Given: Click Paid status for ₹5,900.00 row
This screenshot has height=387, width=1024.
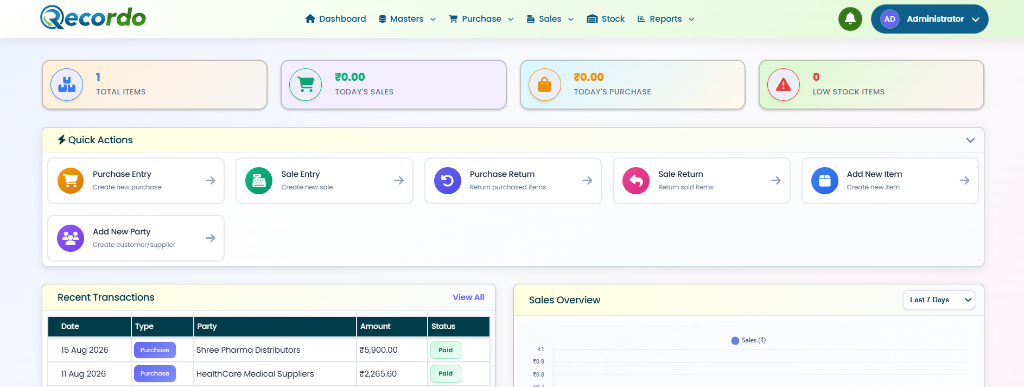Looking at the screenshot, I should pyautogui.click(x=445, y=350).
